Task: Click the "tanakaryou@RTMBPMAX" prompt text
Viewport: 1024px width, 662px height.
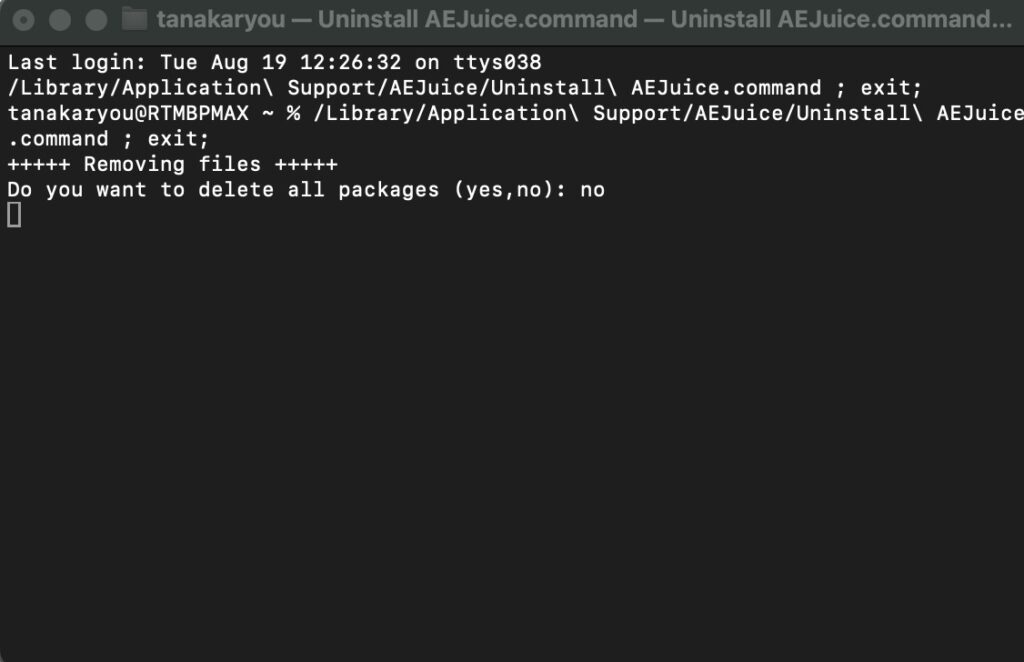Action: click(128, 113)
